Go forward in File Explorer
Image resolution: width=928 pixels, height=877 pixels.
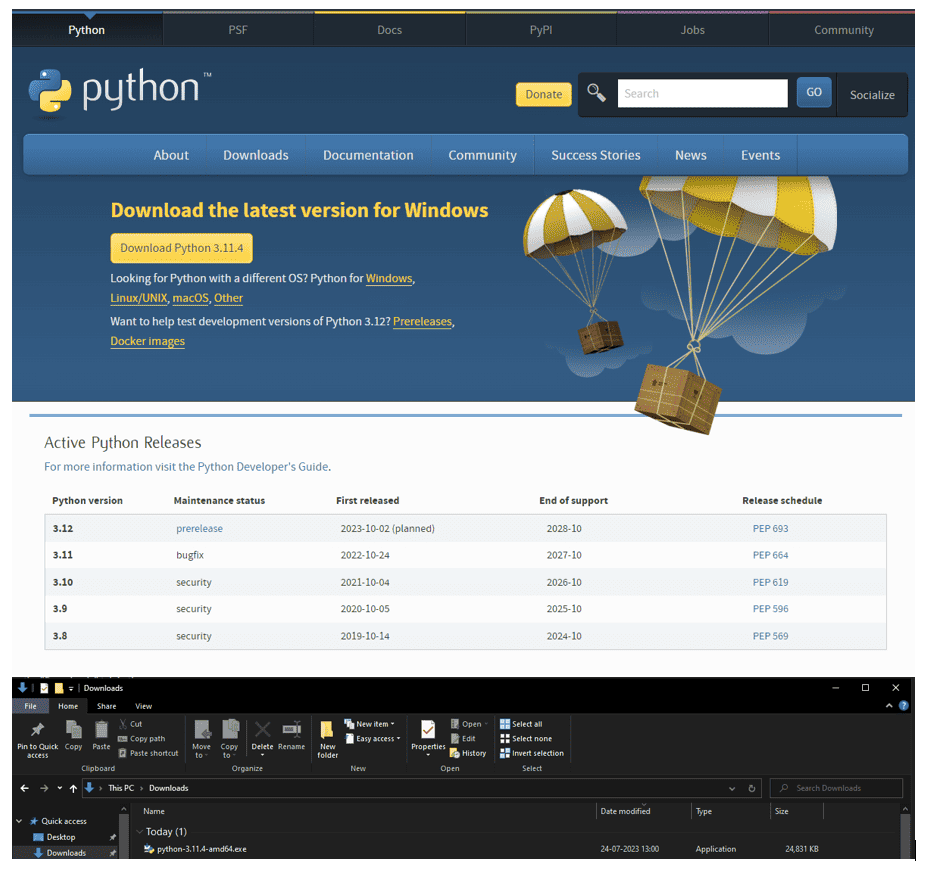pos(44,788)
